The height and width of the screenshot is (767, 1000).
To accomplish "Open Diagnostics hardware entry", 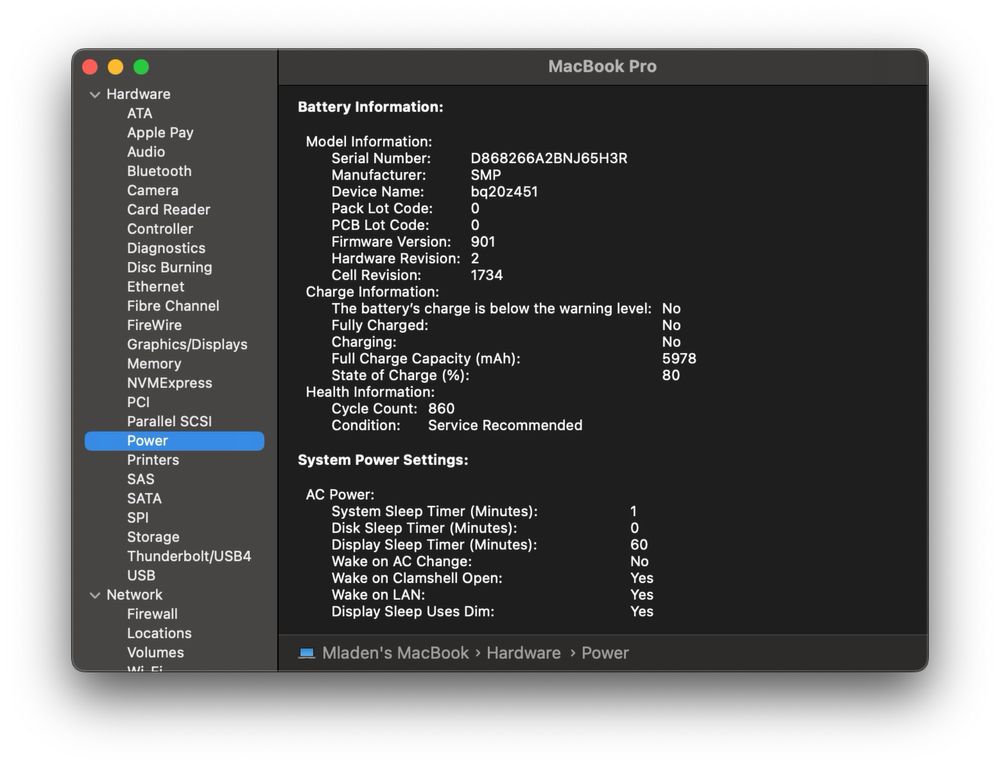I will coord(166,248).
